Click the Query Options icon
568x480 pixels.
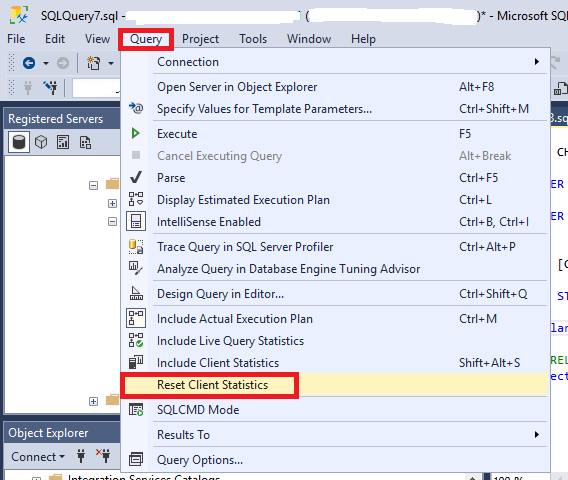(136, 459)
